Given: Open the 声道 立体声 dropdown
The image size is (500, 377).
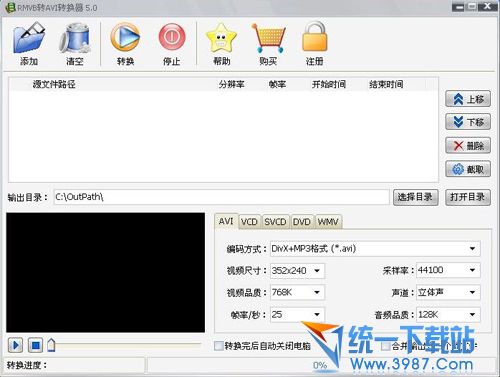Looking at the screenshot, I should pos(448,292).
